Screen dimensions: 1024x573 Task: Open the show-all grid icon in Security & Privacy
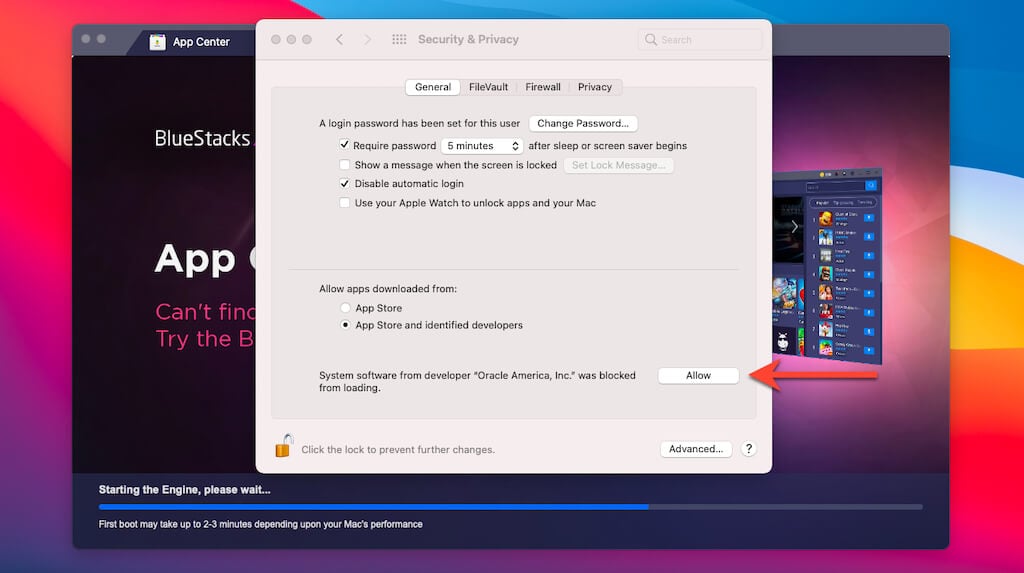399,40
